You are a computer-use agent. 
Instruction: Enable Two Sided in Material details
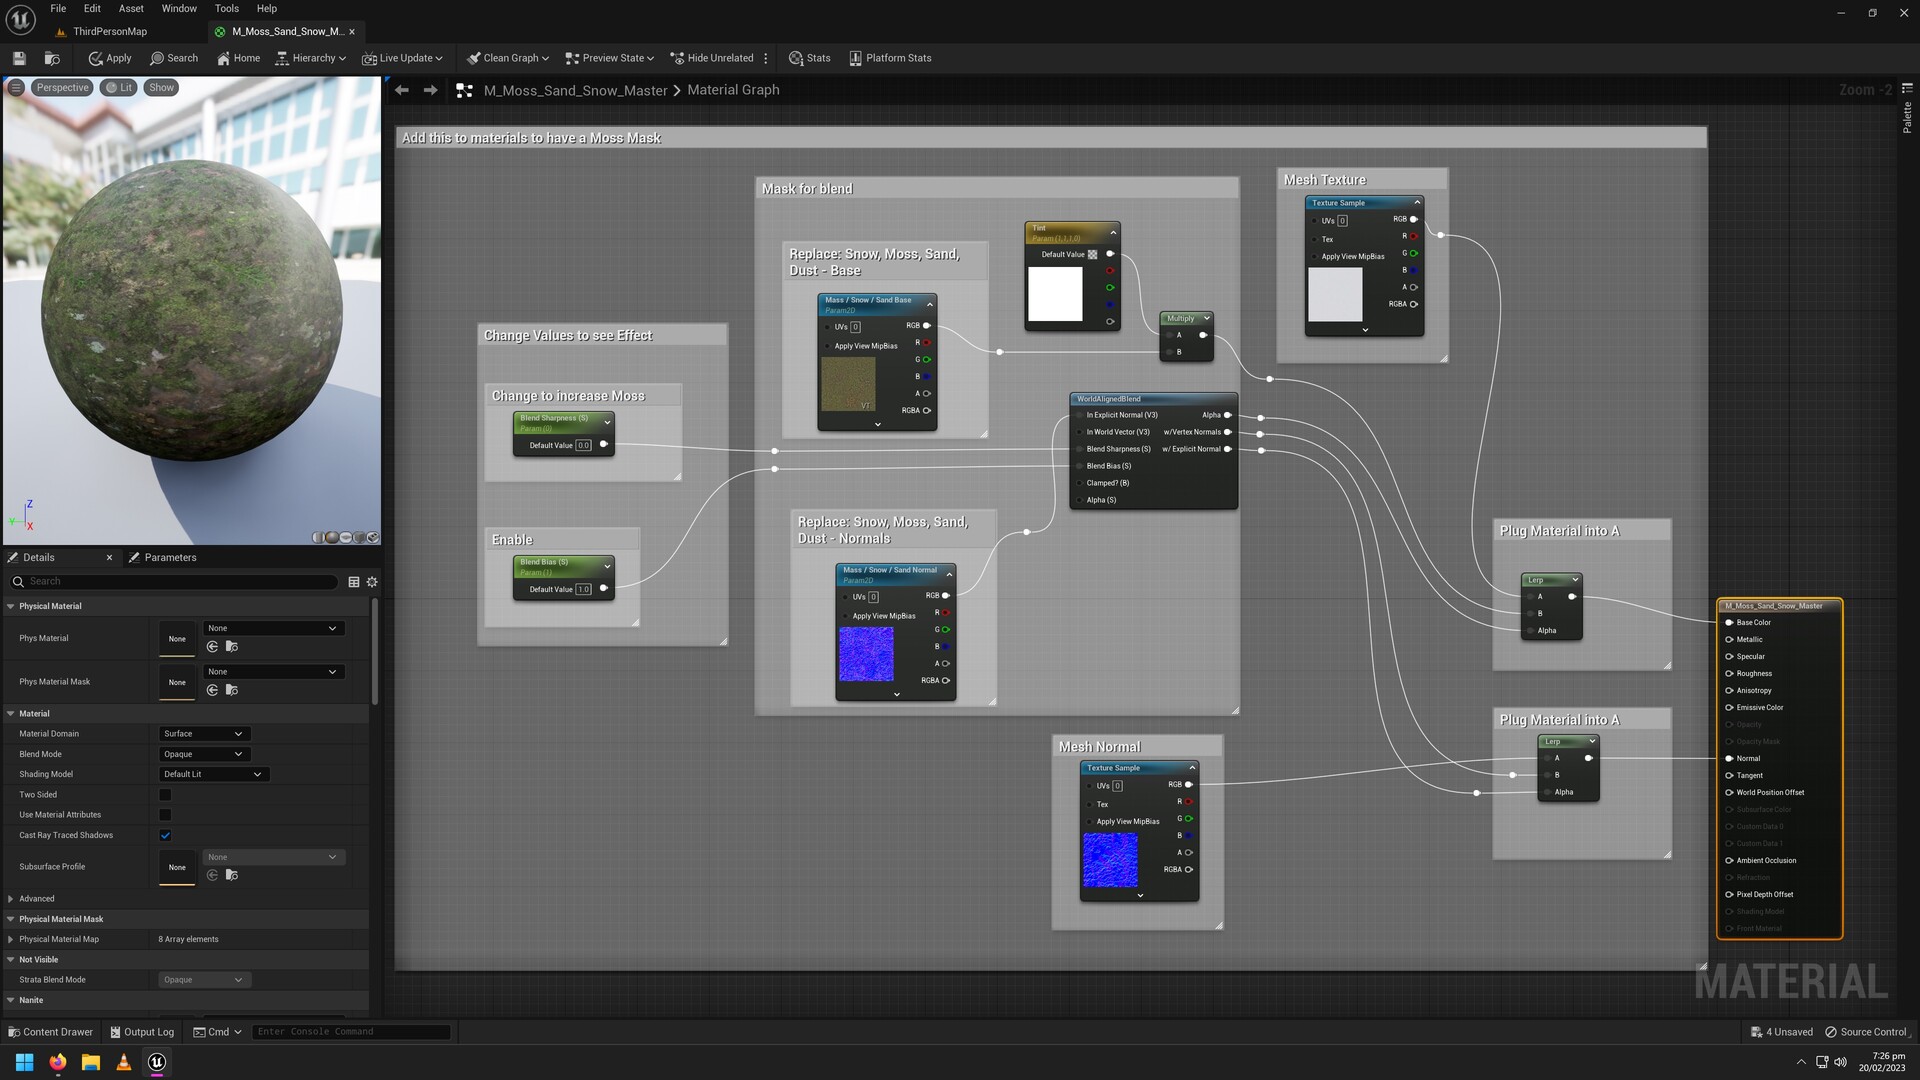point(165,794)
